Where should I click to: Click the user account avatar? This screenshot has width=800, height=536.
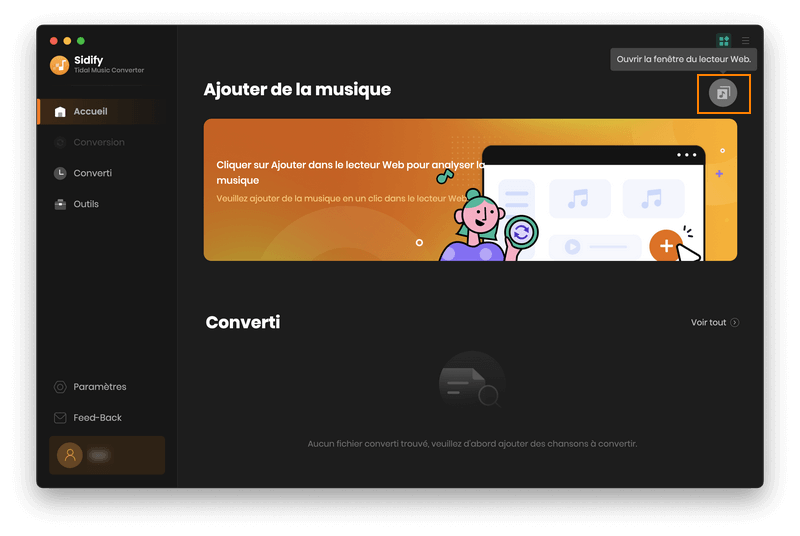click(x=70, y=455)
